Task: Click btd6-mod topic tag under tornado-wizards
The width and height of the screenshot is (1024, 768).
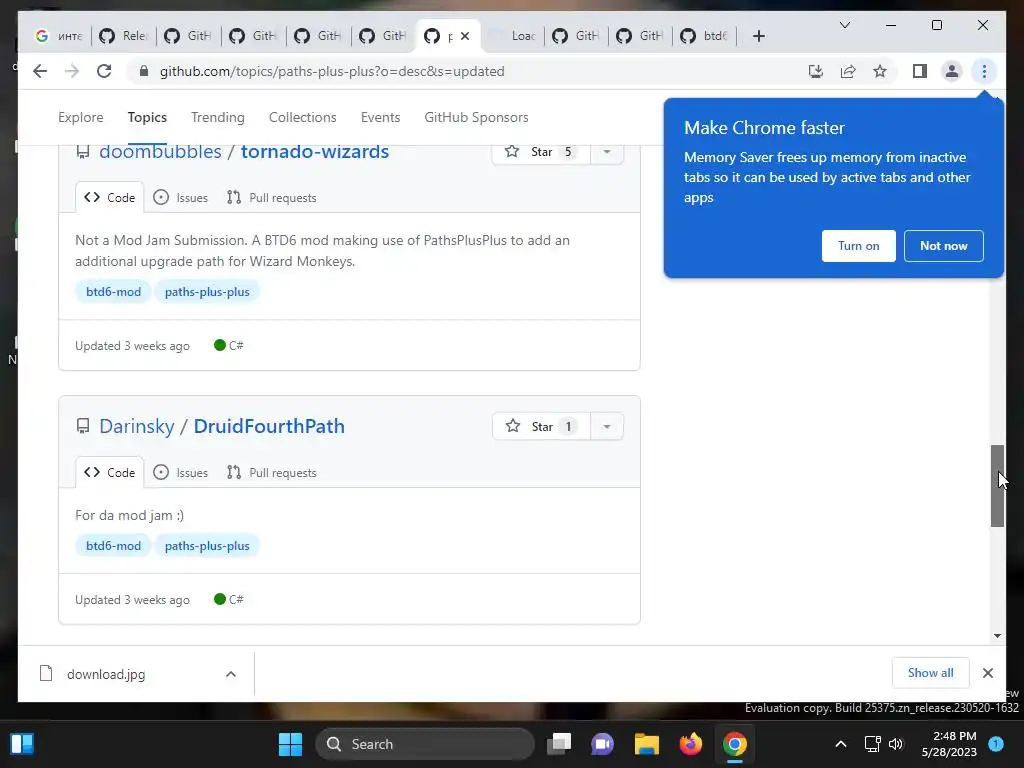Action: tap(114, 292)
